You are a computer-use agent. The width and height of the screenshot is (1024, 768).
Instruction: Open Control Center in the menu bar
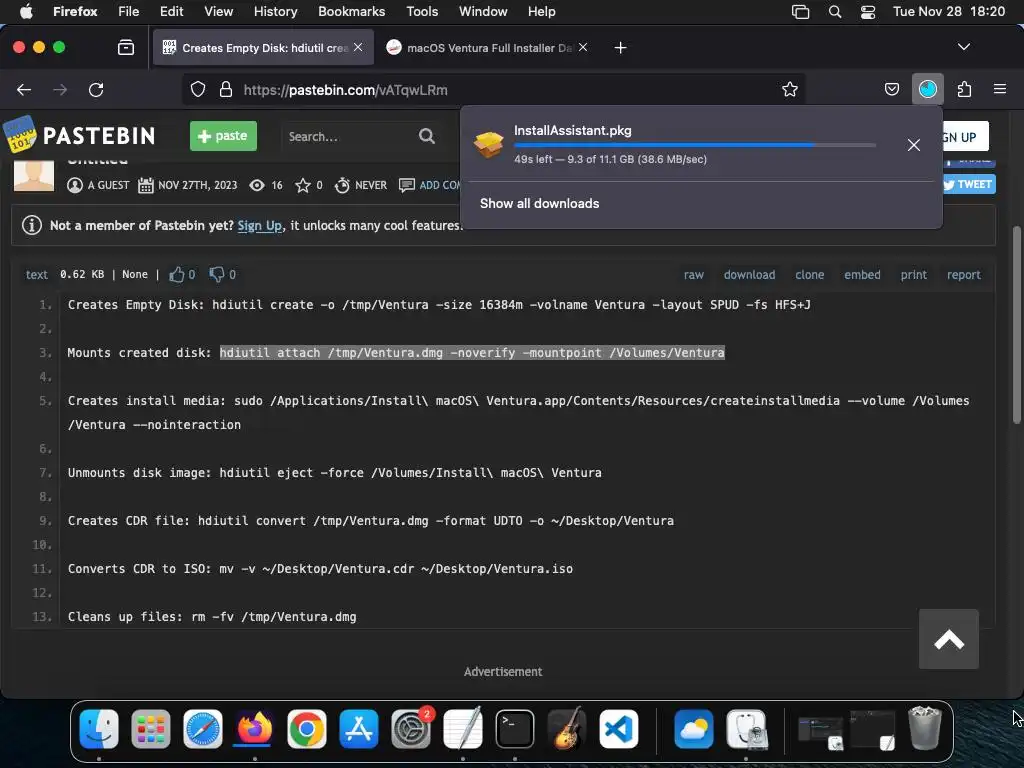(x=868, y=11)
